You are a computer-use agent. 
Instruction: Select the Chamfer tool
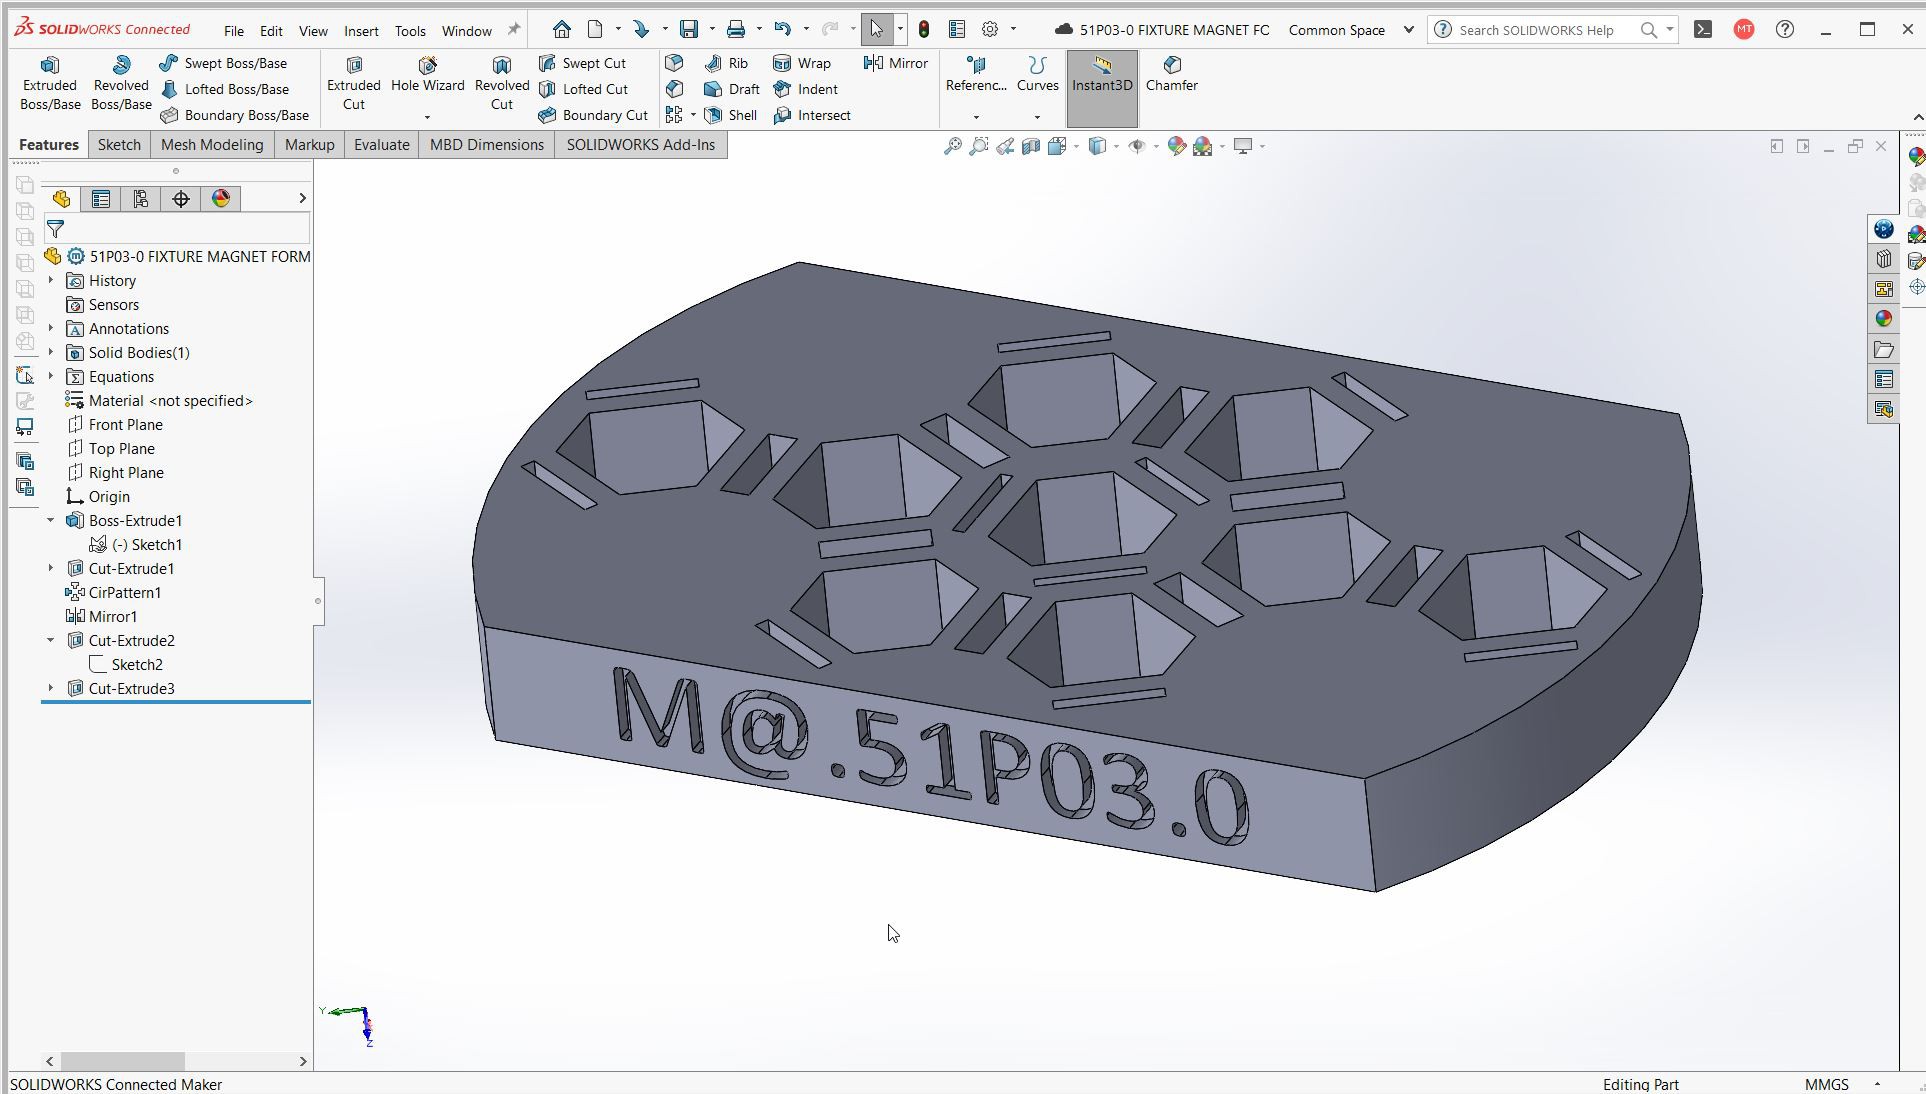coord(1171,74)
